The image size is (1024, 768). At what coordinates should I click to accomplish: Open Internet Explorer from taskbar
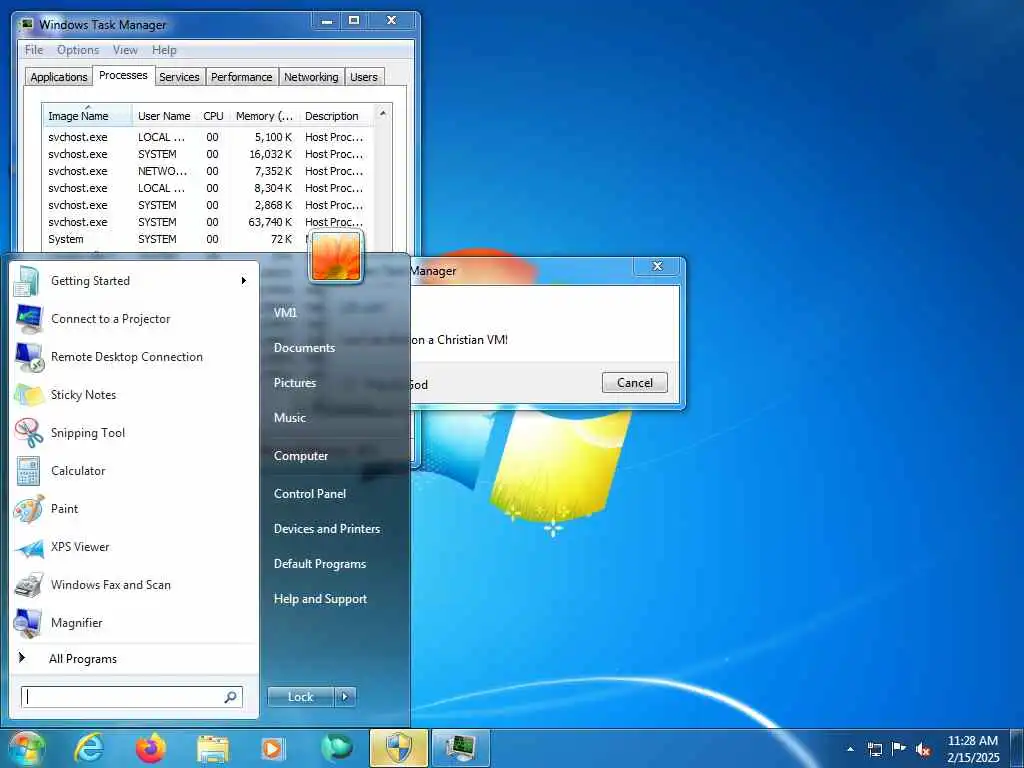pyautogui.click(x=88, y=748)
